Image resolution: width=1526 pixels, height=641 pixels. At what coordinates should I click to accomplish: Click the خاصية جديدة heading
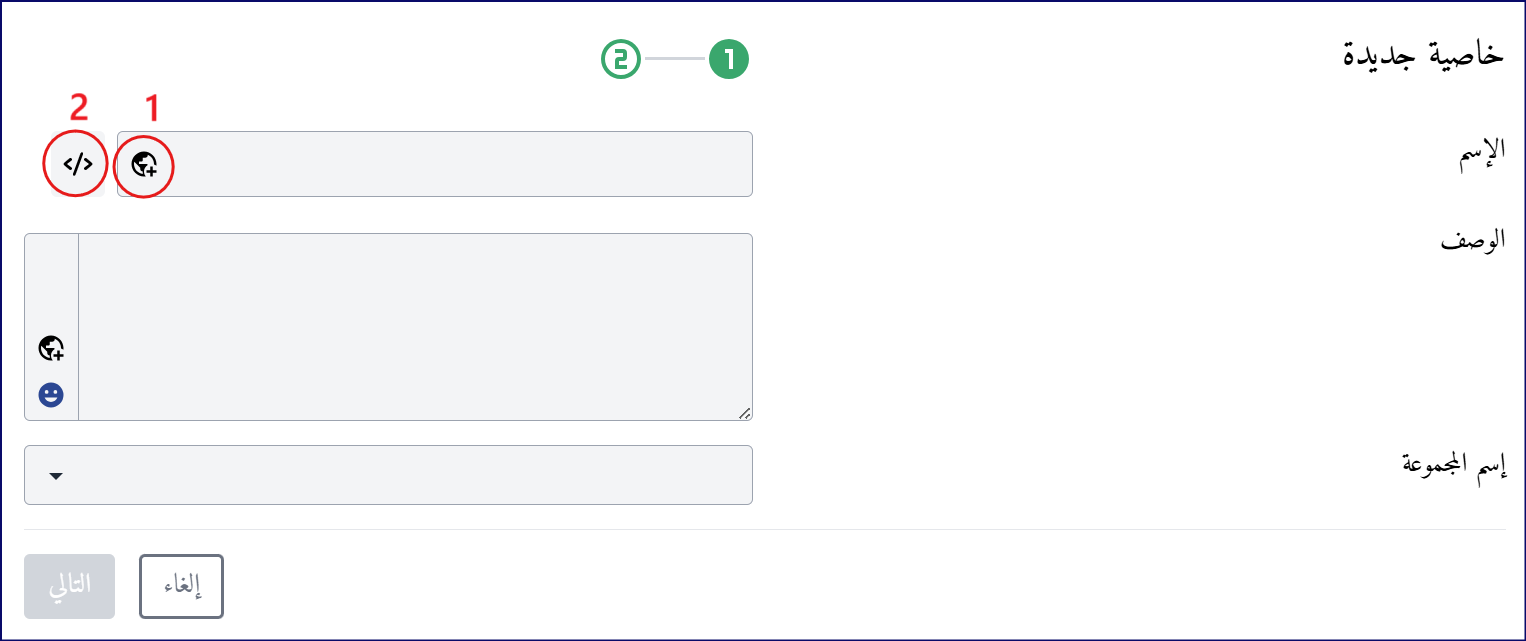pyautogui.click(x=1423, y=55)
